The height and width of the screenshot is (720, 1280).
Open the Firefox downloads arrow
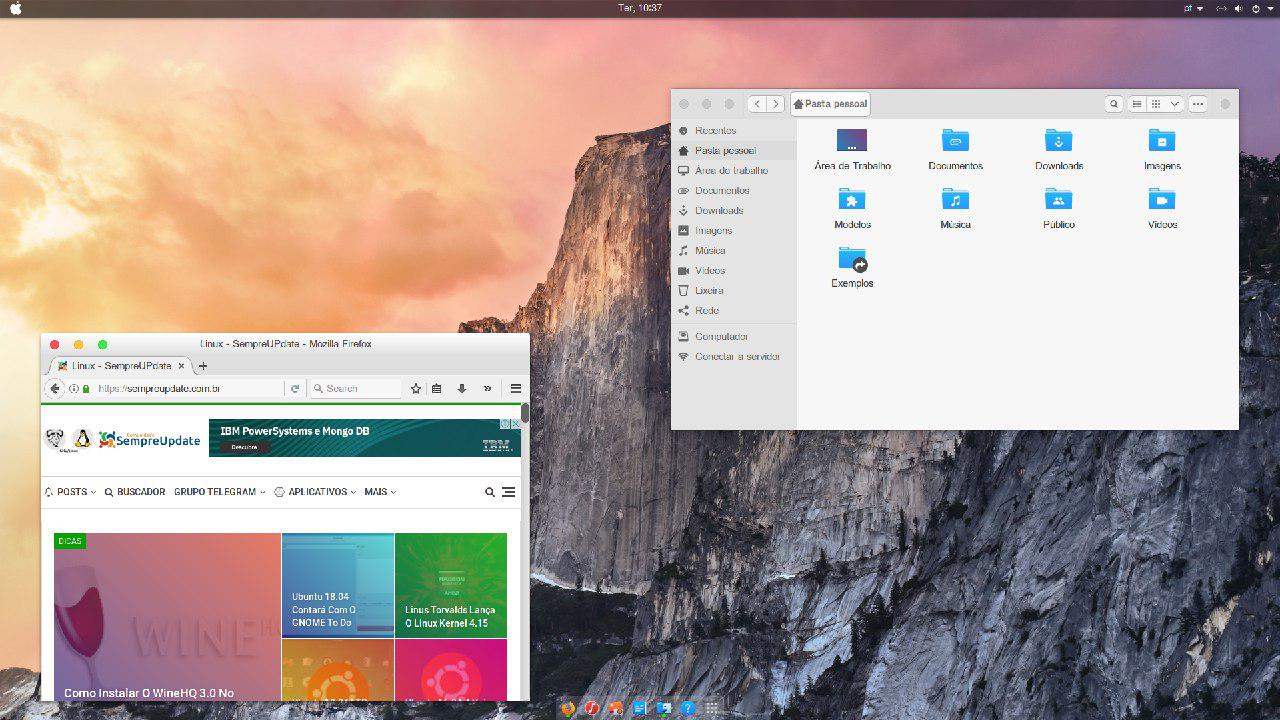(462, 388)
